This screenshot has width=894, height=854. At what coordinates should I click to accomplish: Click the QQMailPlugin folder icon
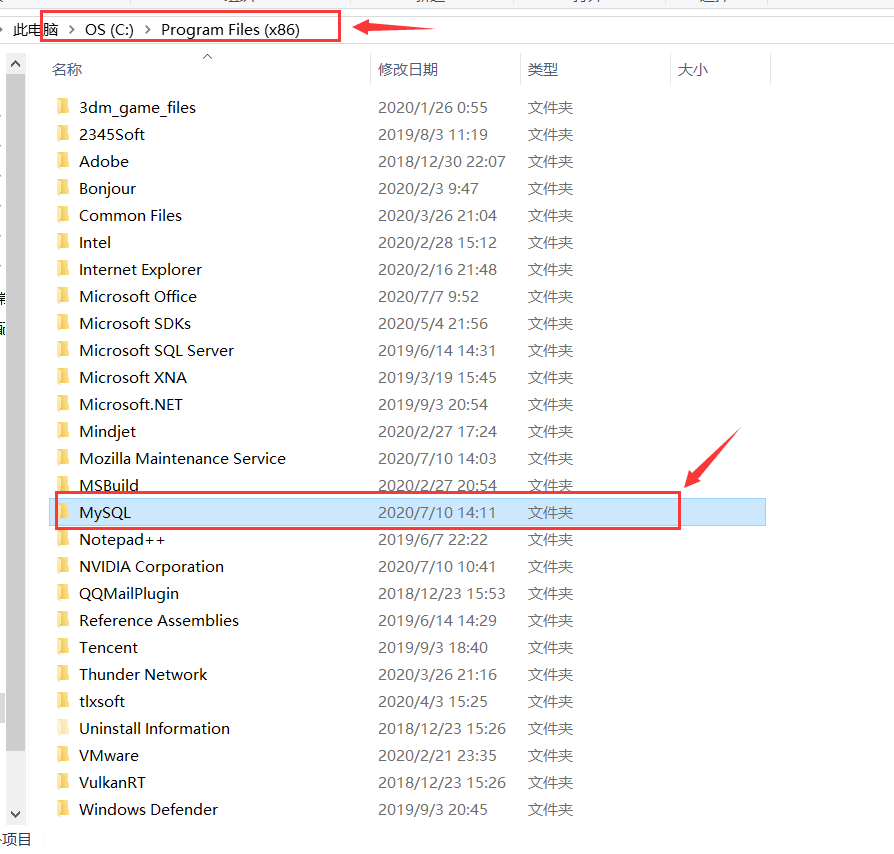(63, 592)
